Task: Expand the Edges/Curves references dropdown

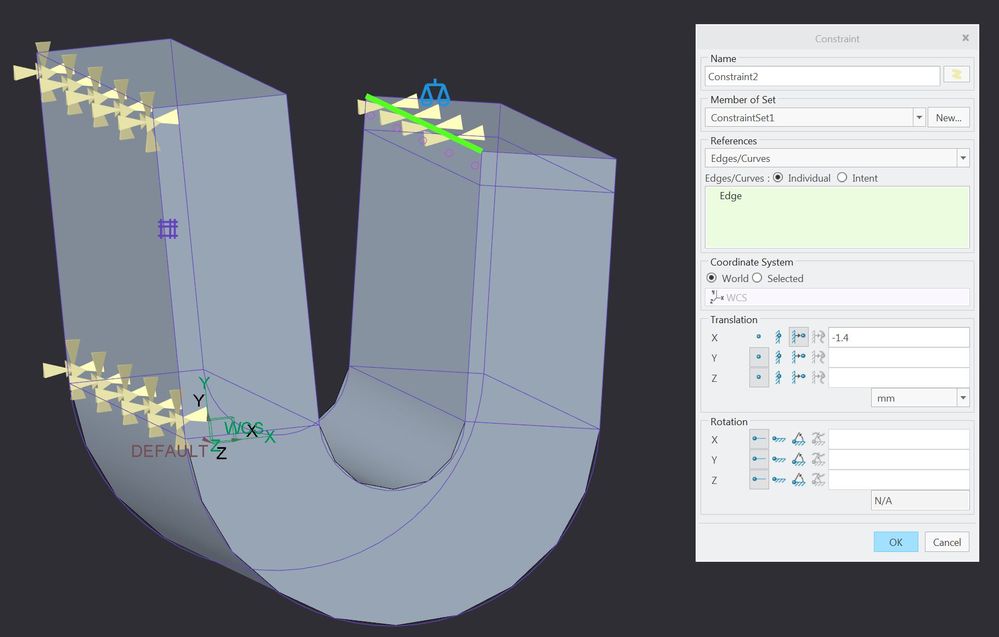Action: point(962,158)
